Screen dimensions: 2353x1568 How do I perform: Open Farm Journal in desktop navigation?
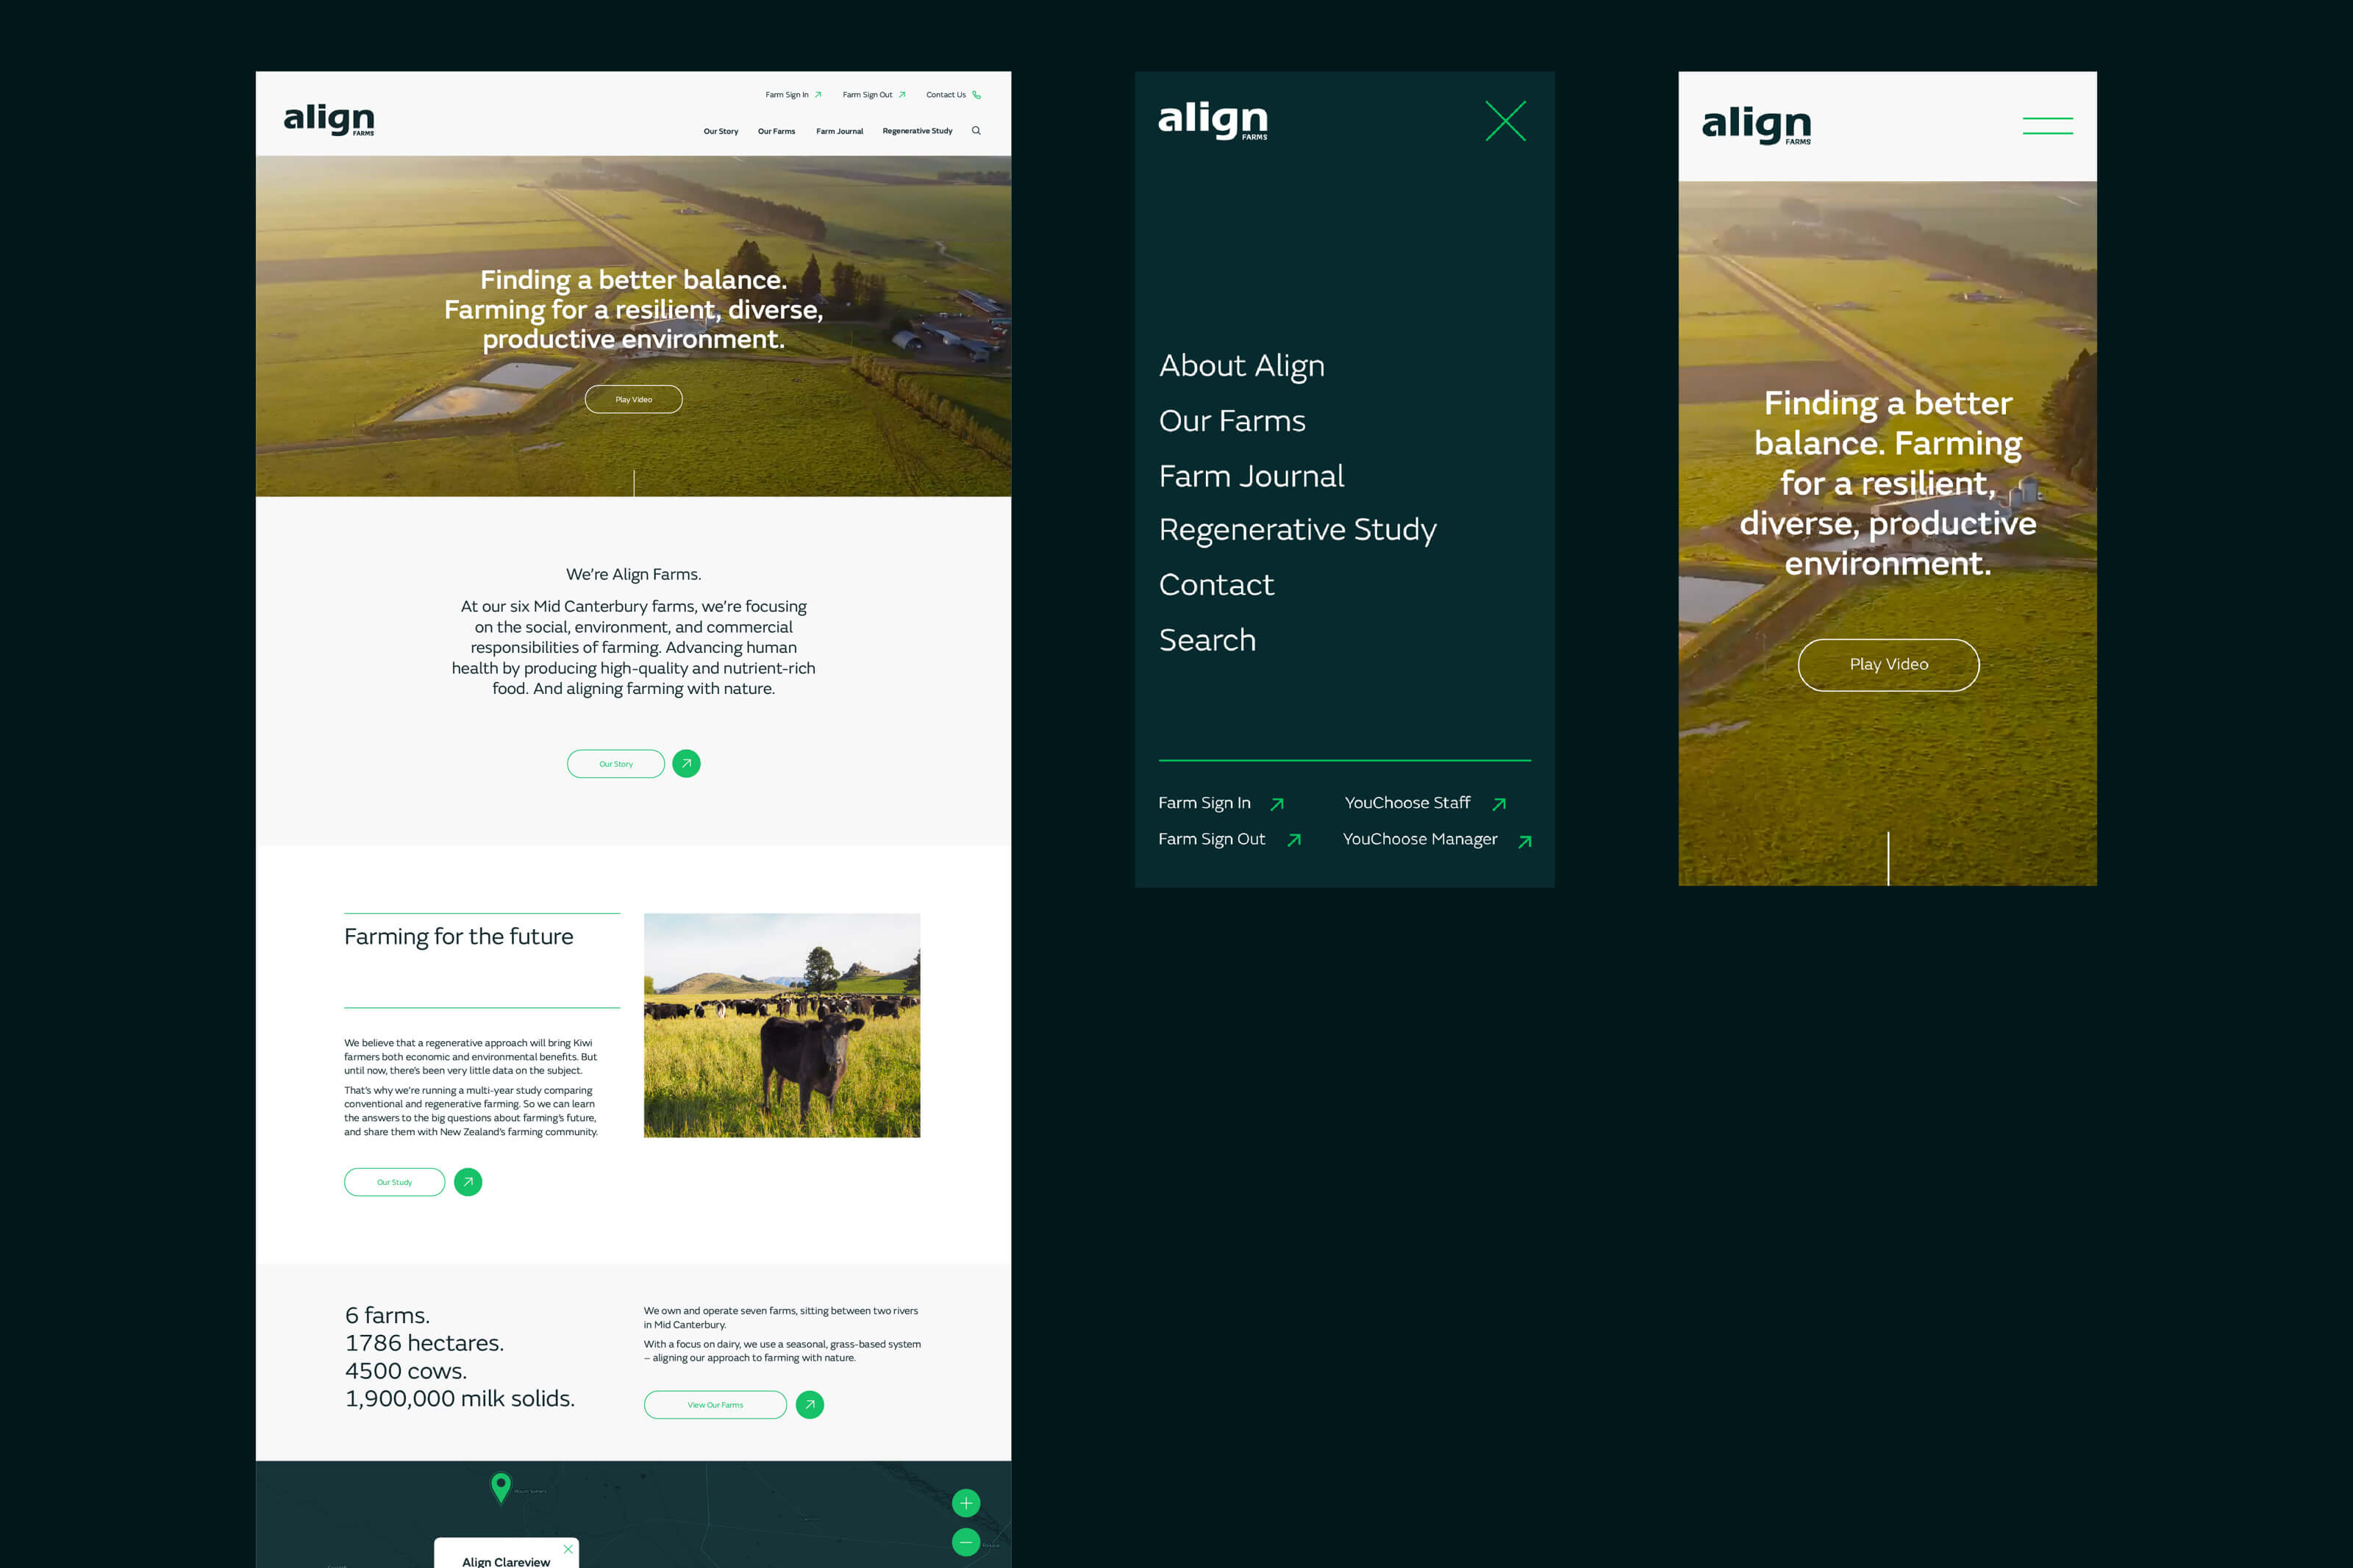coord(839,131)
